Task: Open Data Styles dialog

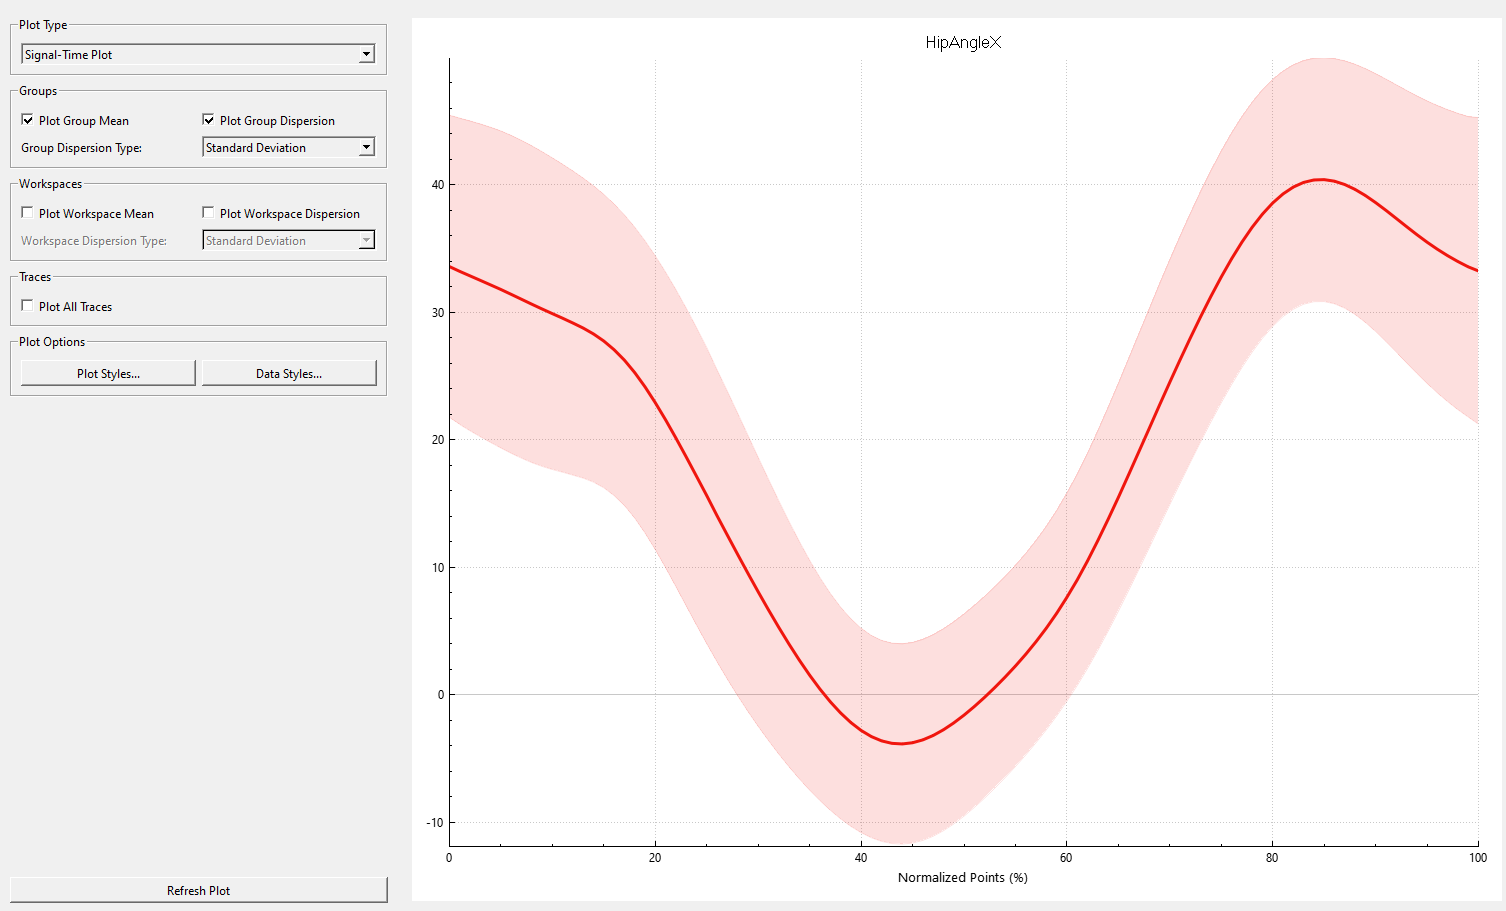Action: click(x=289, y=373)
